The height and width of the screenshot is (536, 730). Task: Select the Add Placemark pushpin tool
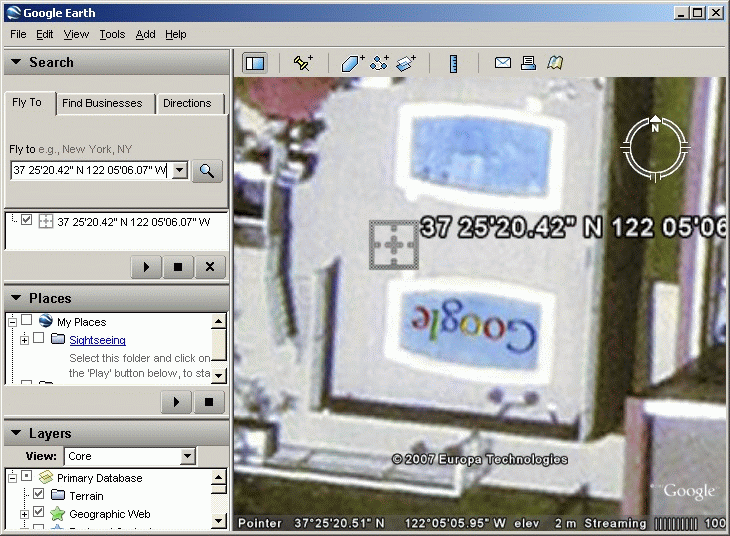click(303, 63)
